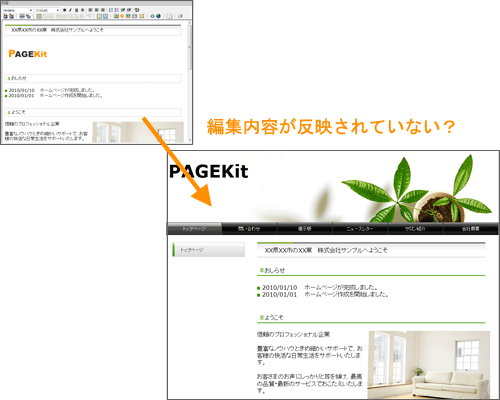Click the 2010/01/01 news entry on the website
Image resolution: width=500 pixels, height=400 pixels.
pos(322,295)
